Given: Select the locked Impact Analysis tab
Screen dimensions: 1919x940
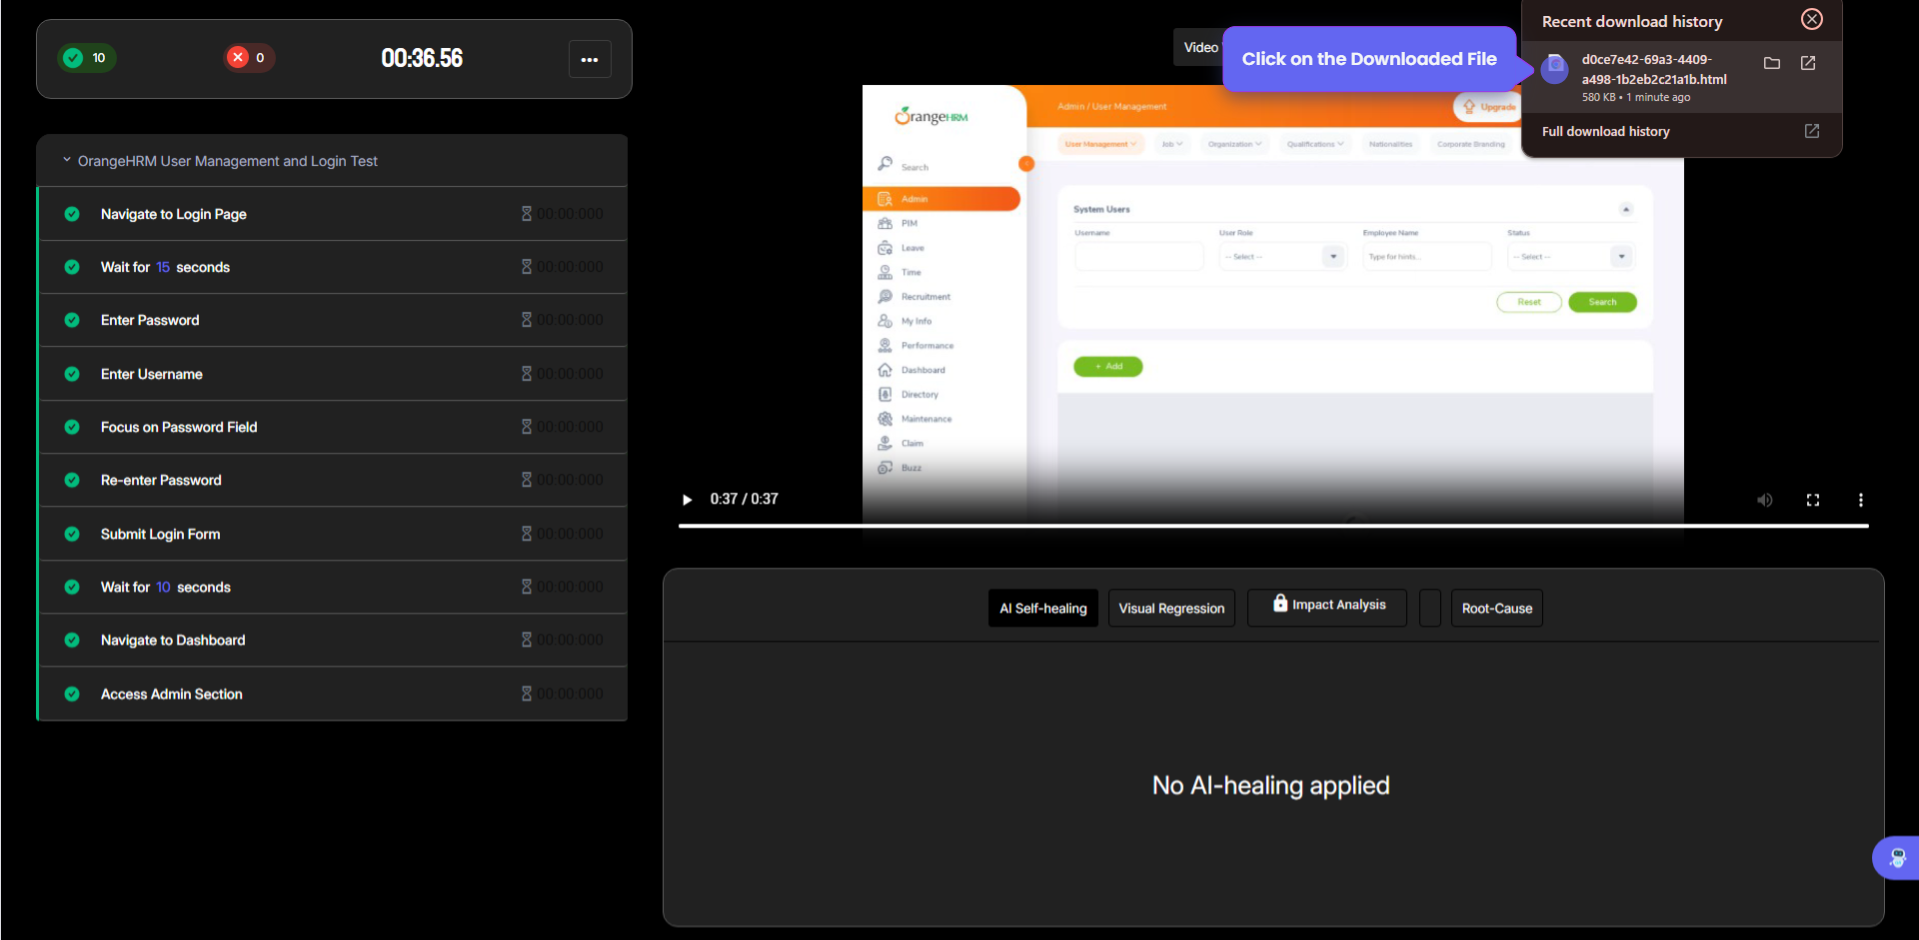Looking at the screenshot, I should click(x=1327, y=606).
